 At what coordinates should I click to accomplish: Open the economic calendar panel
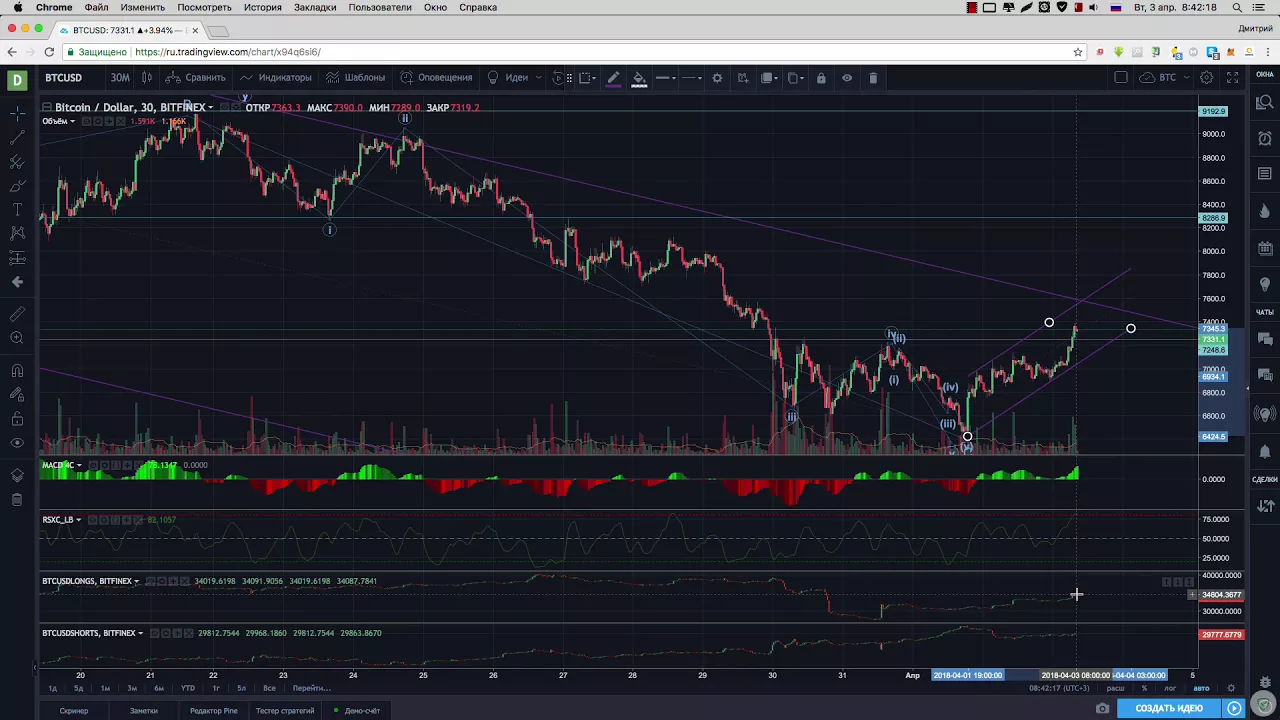1265,249
